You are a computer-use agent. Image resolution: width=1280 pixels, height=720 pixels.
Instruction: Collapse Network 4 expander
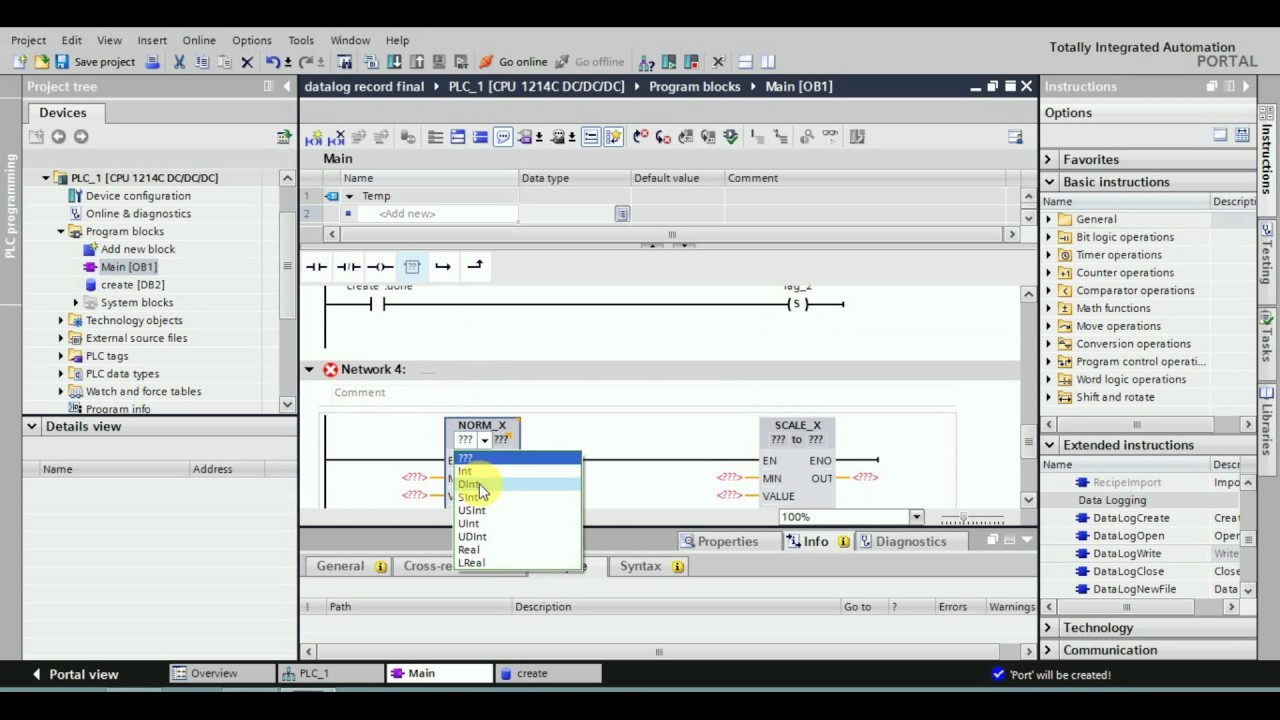point(309,370)
